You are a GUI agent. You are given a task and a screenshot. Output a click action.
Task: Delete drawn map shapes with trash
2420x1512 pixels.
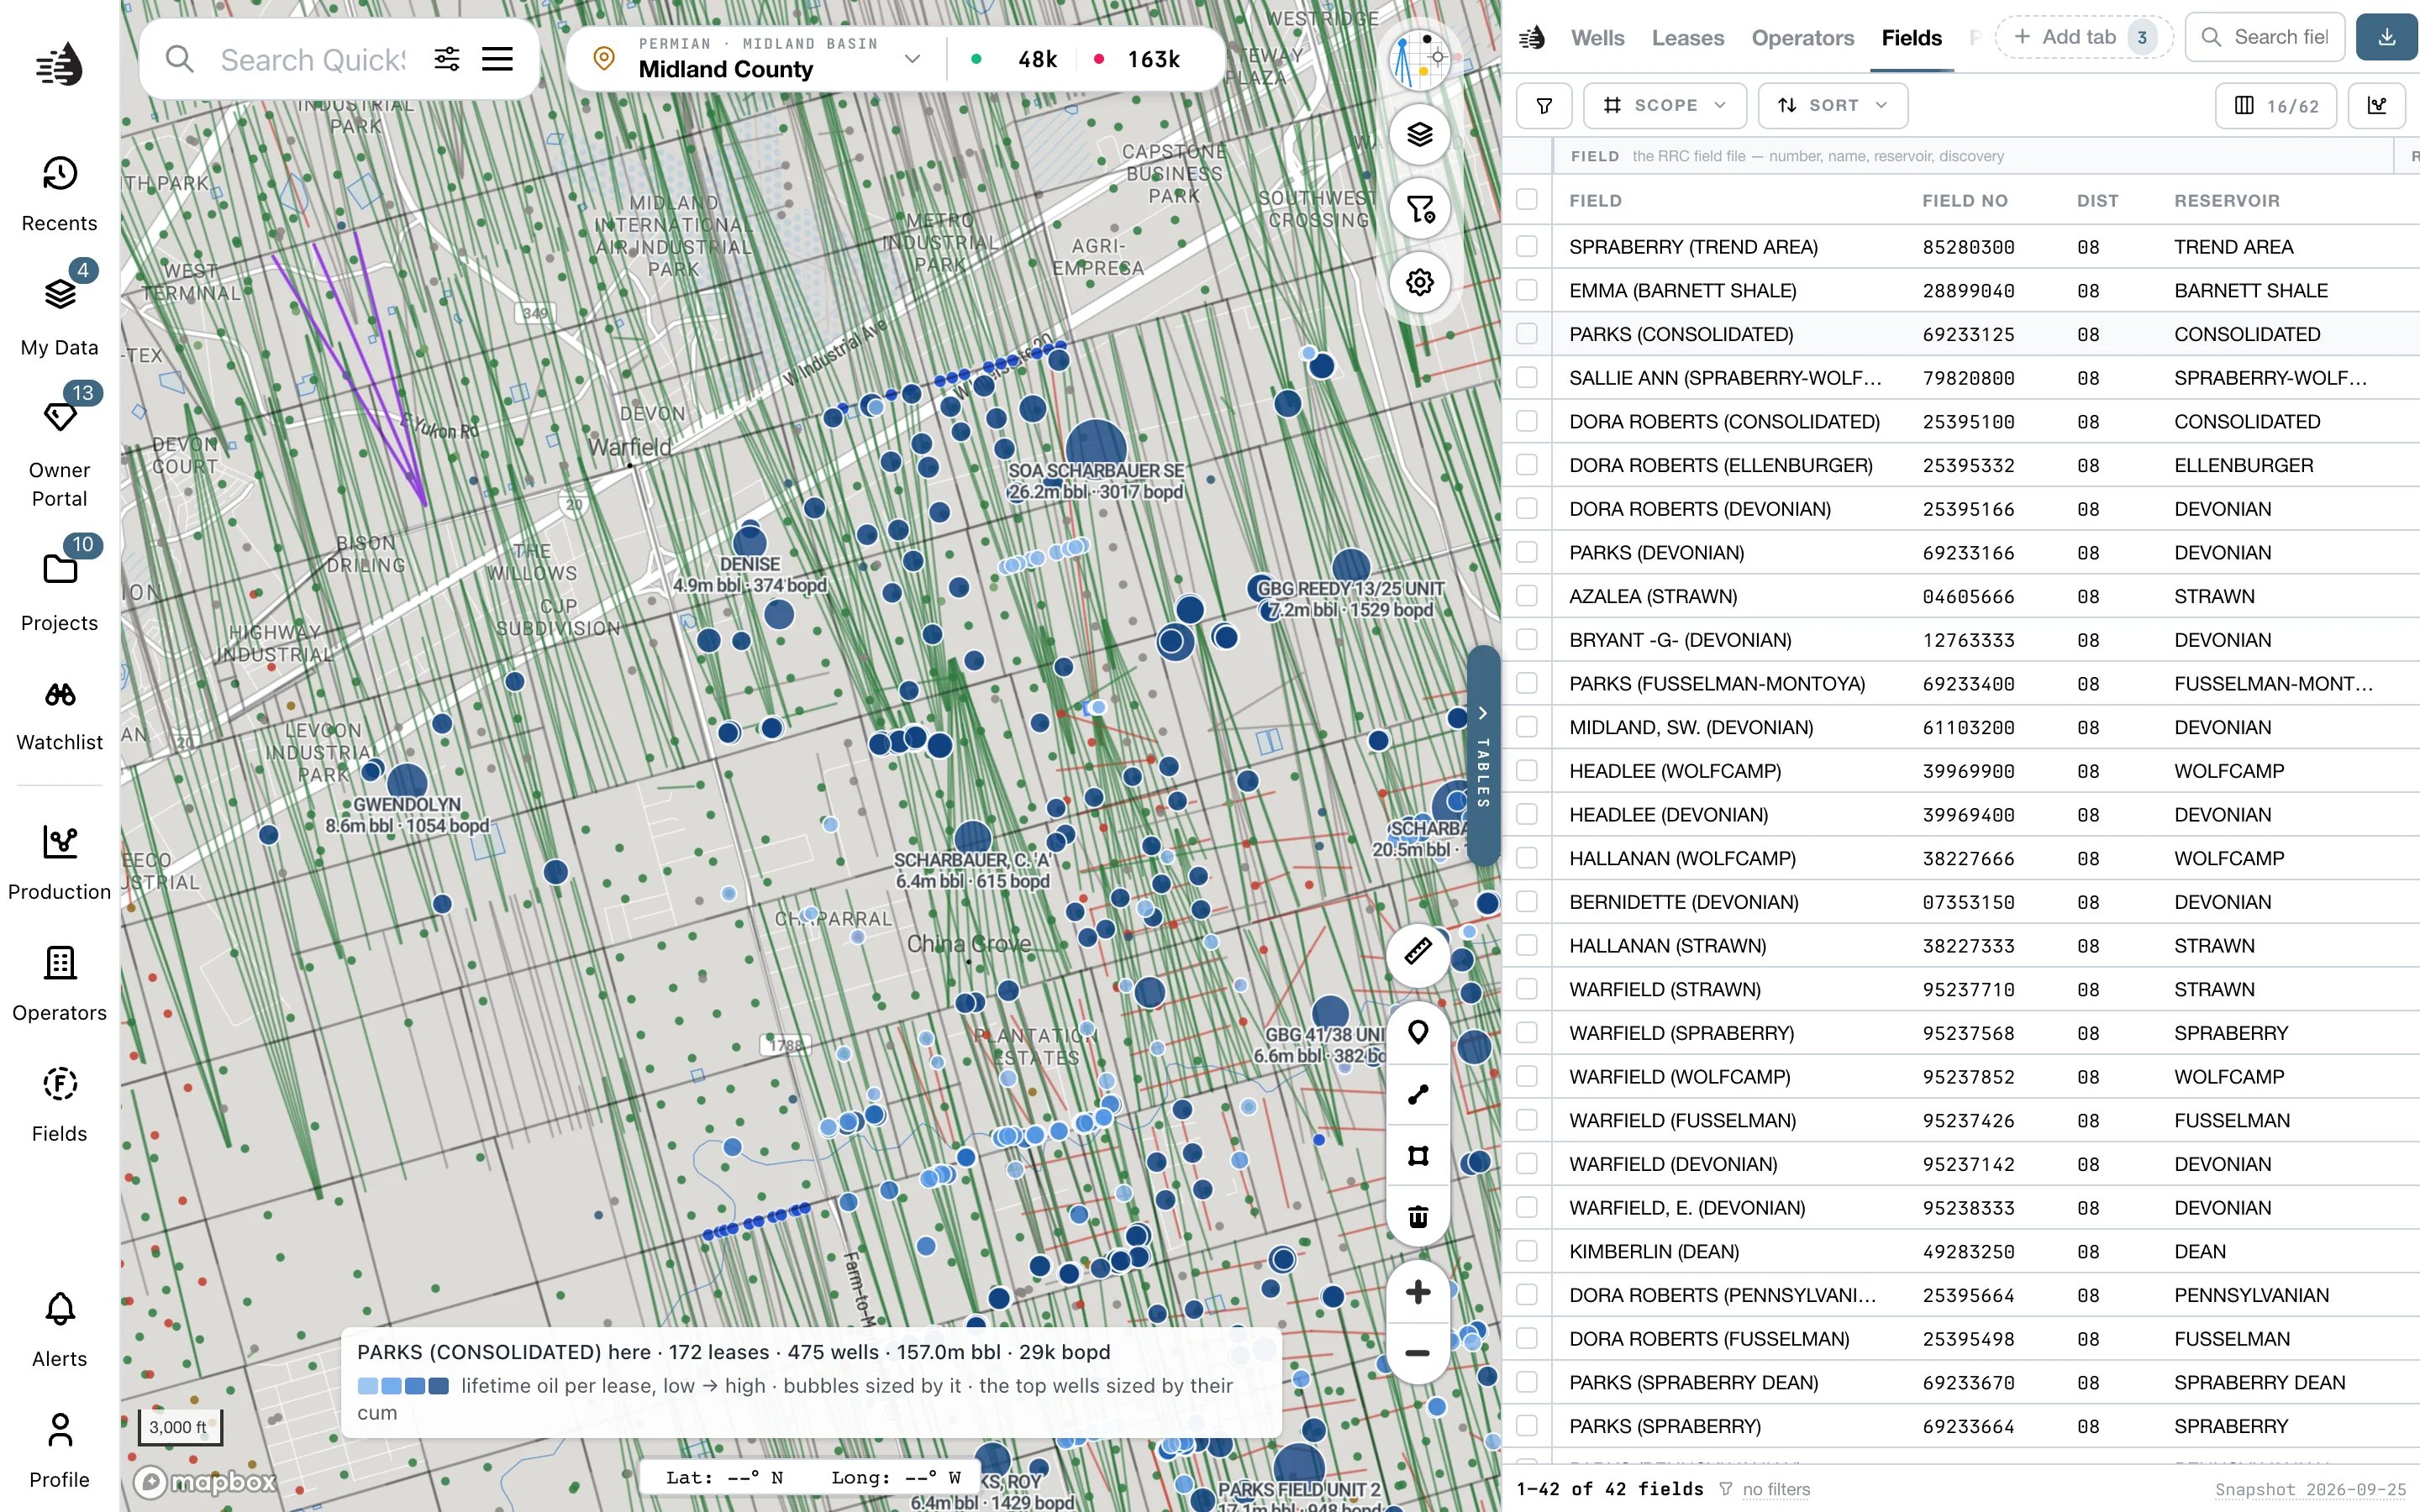coord(1418,1217)
